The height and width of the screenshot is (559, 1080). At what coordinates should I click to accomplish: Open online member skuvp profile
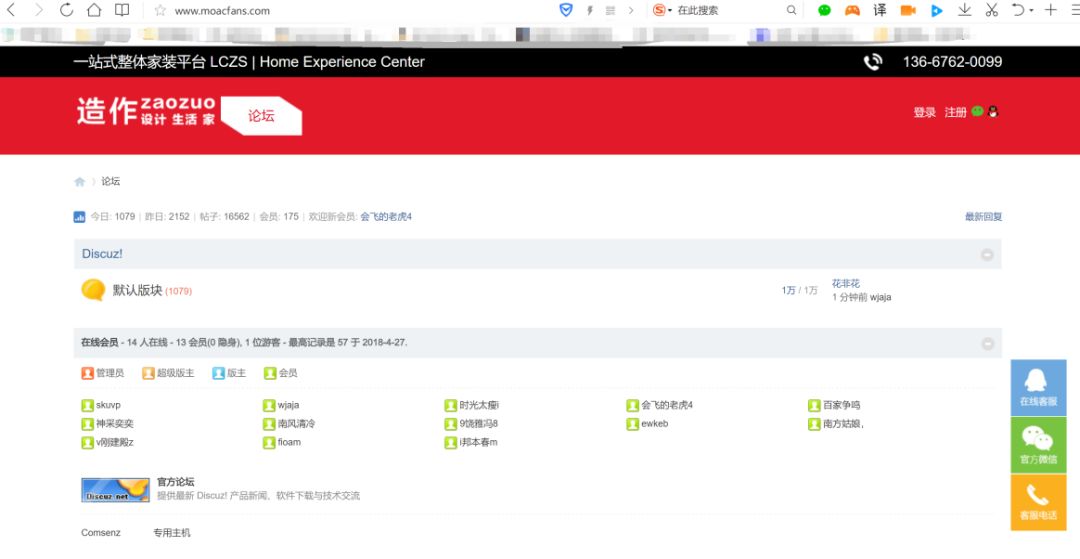click(108, 405)
